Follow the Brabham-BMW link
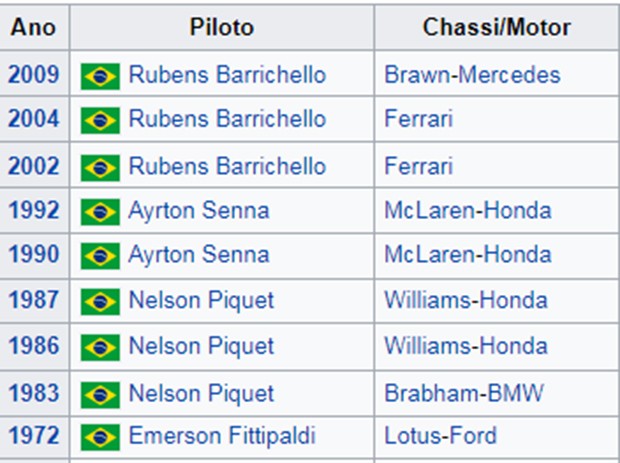 pyautogui.click(x=464, y=393)
